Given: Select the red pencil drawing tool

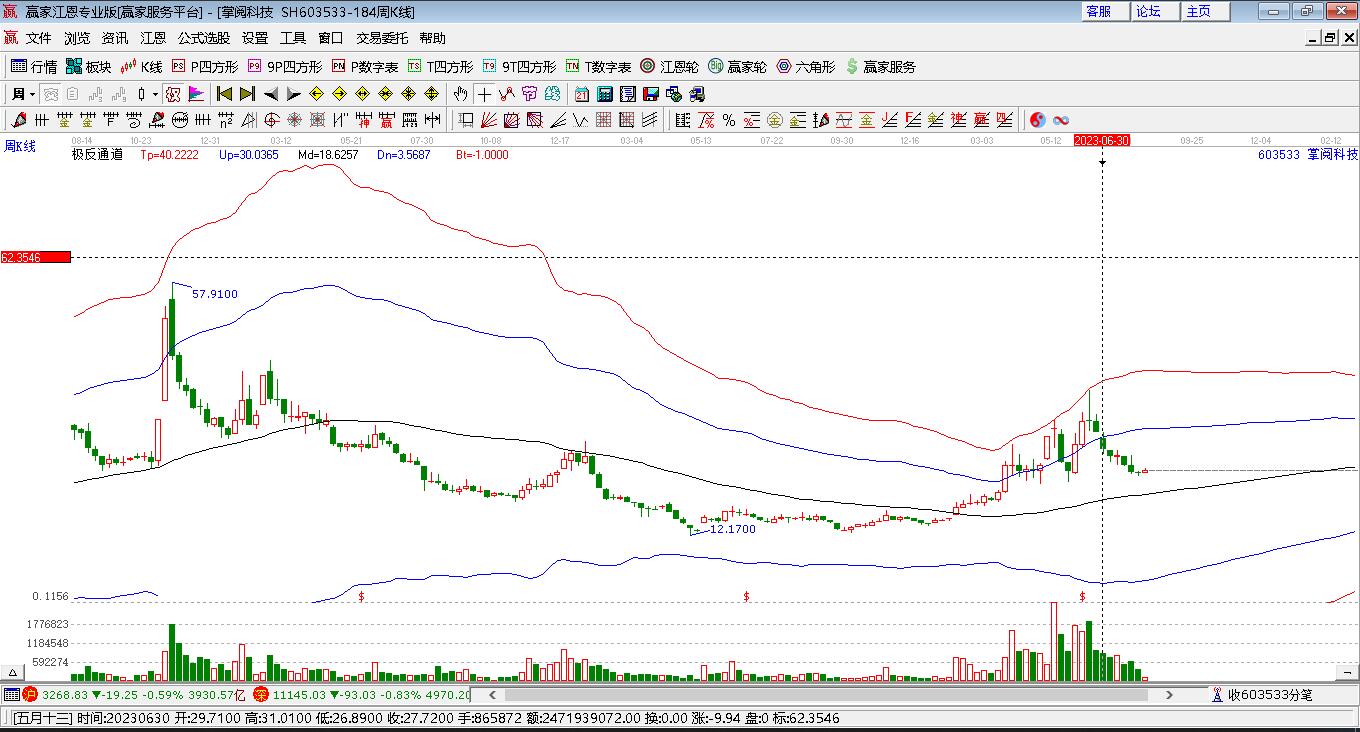Looking at the screenshot, I should click(18, 120).
